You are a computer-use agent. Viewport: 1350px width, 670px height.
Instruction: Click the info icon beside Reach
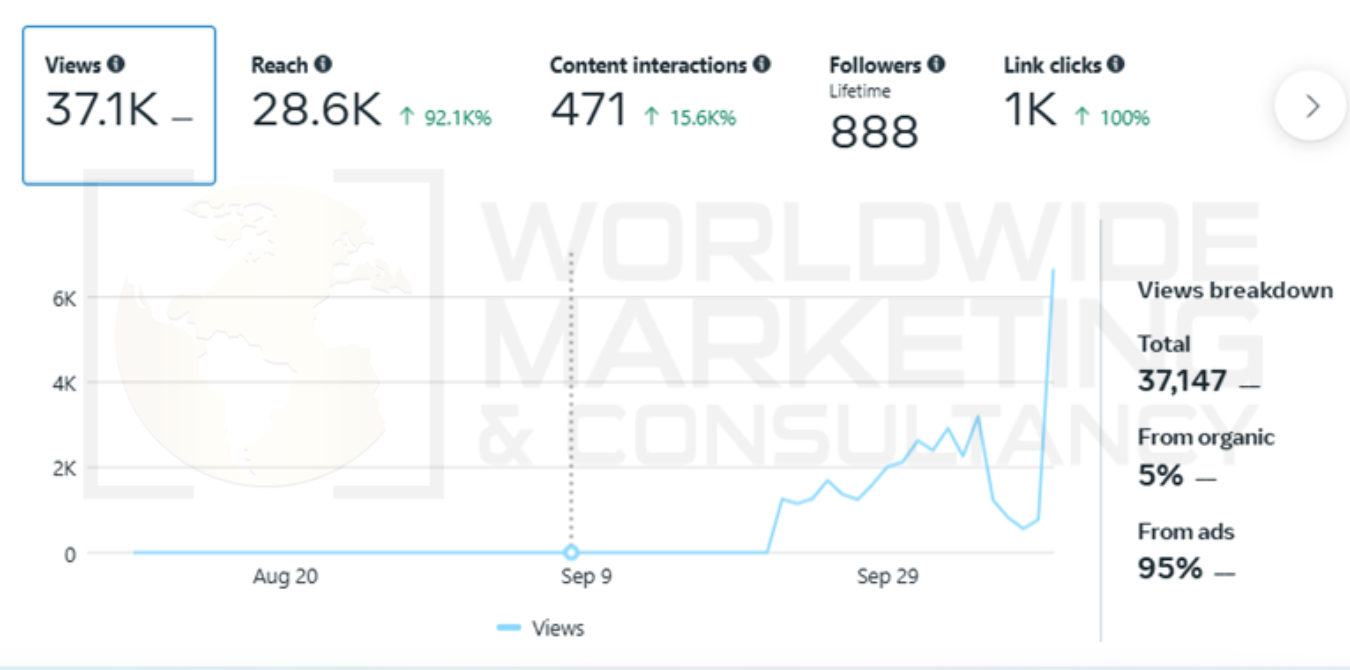point(323,65)
